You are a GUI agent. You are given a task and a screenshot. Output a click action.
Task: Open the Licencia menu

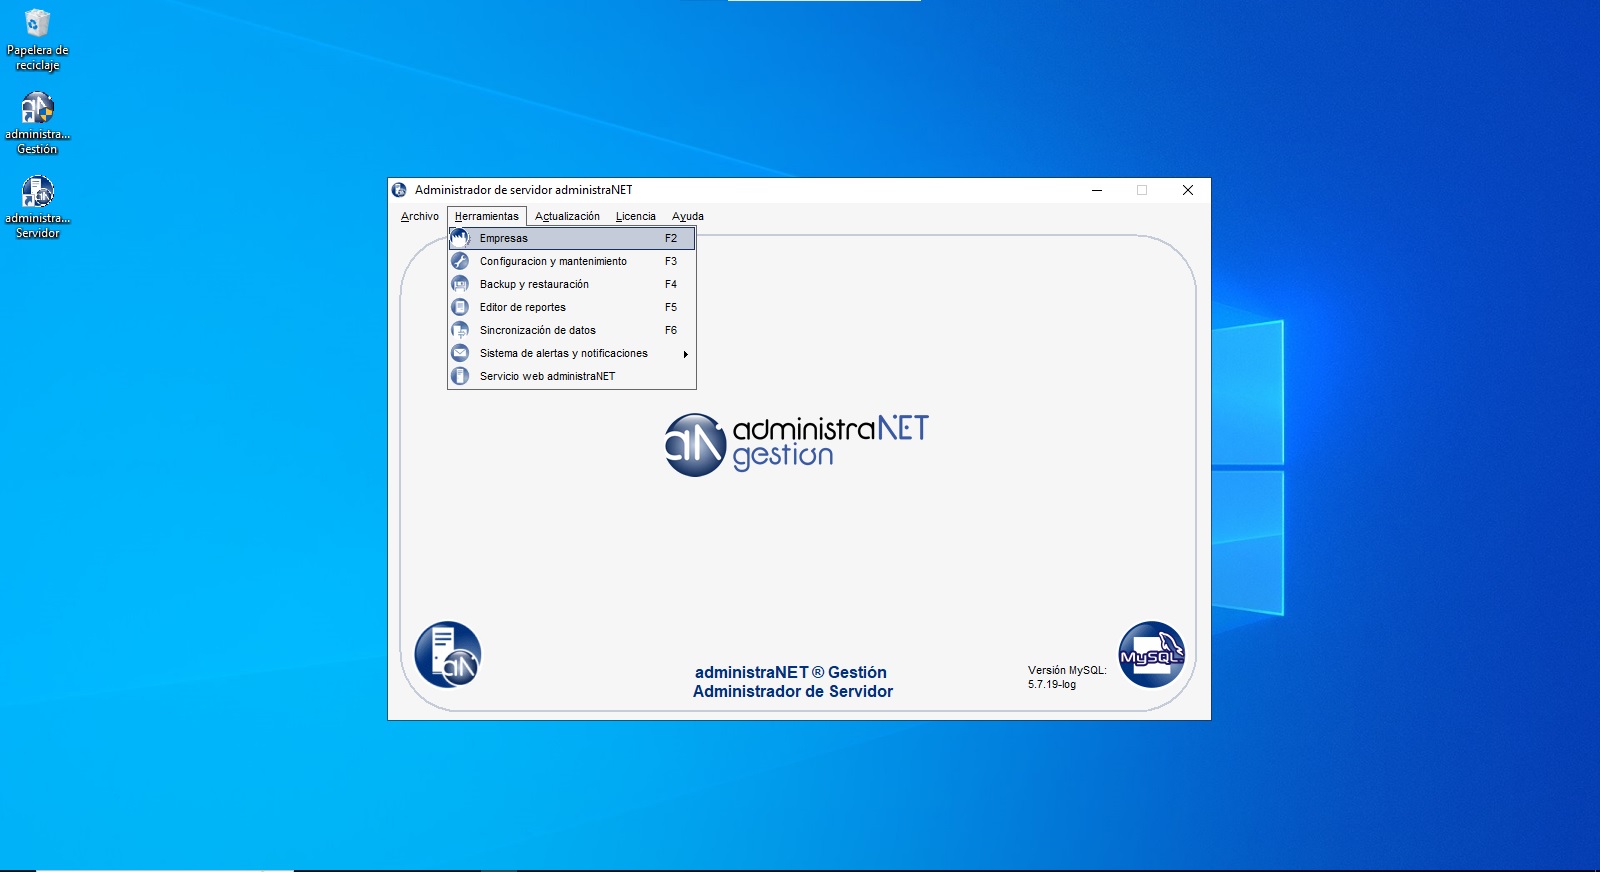pos(636,216)
